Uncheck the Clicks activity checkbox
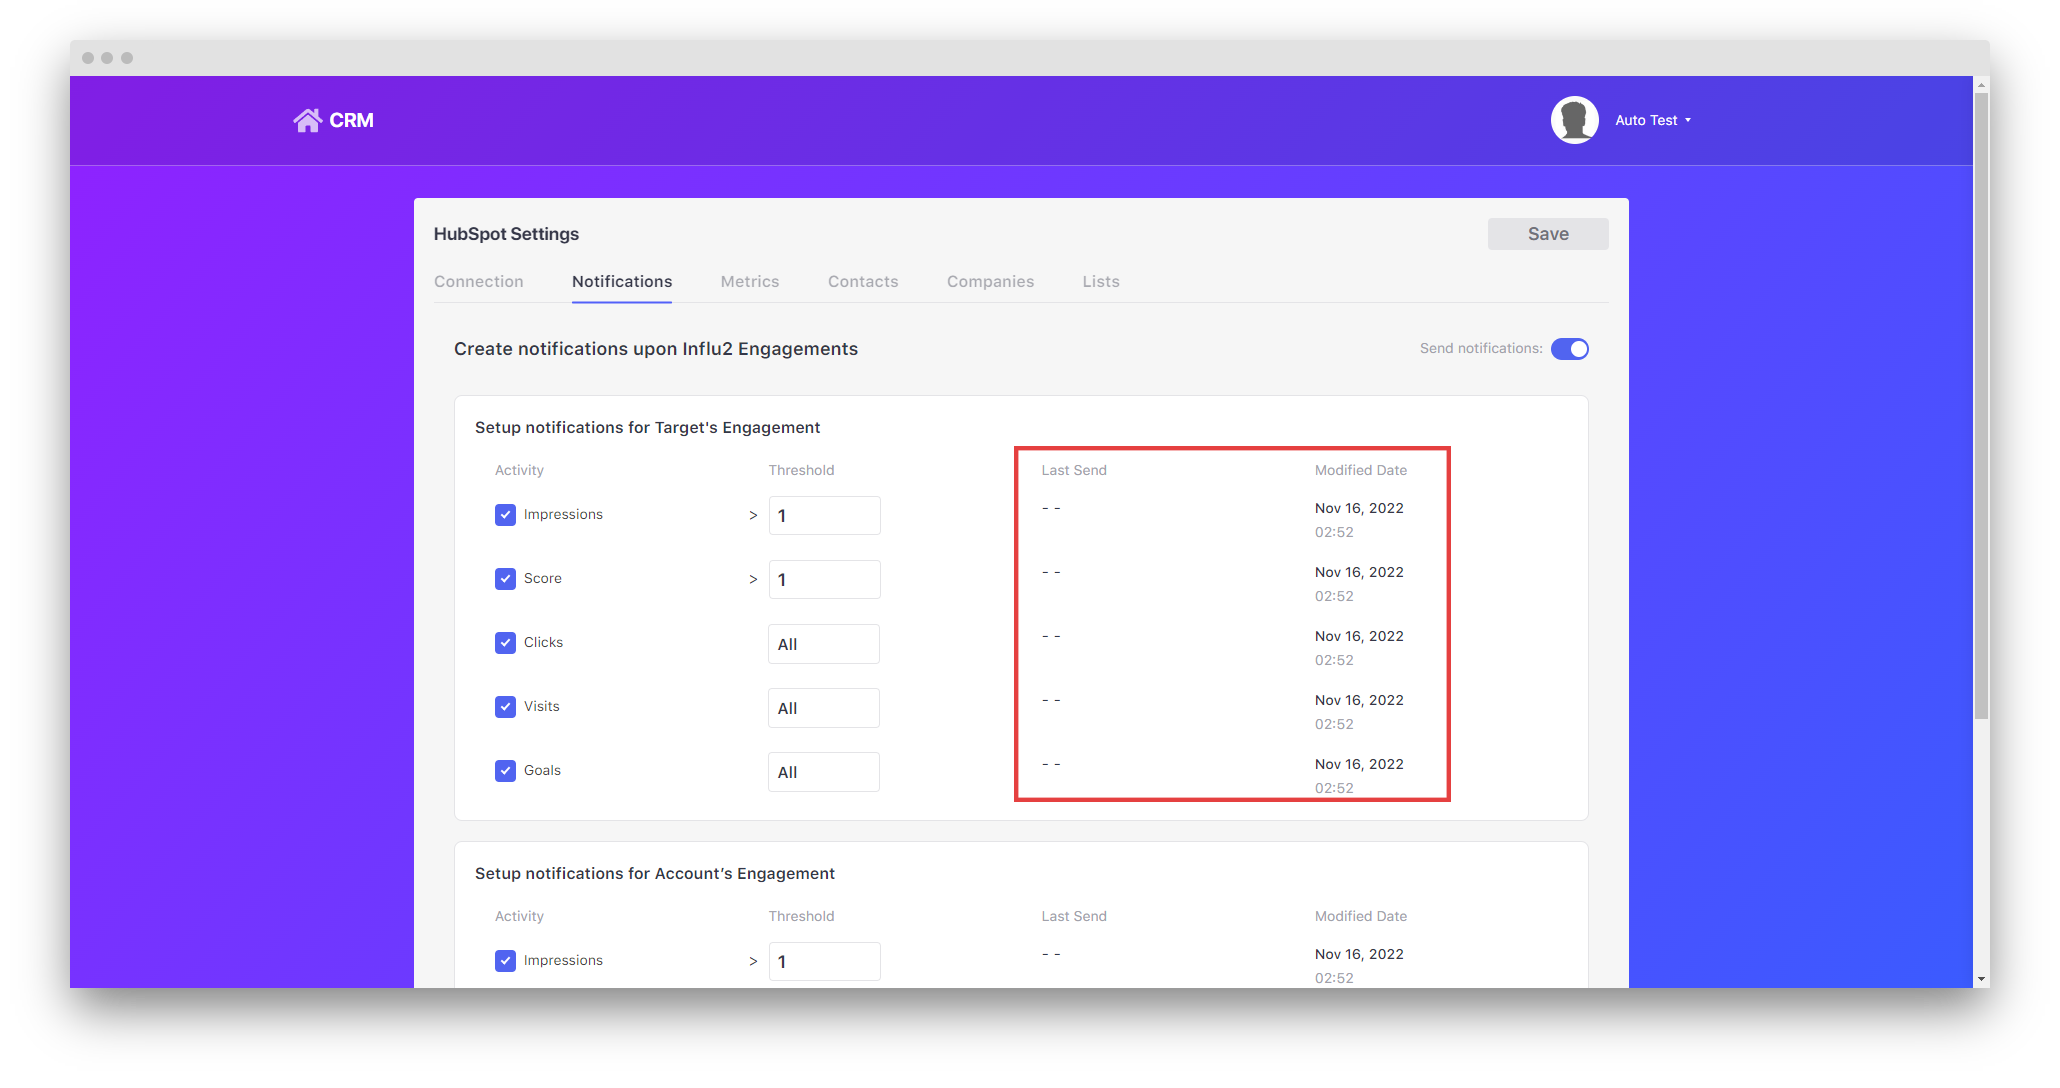 (x=505, y=642)
